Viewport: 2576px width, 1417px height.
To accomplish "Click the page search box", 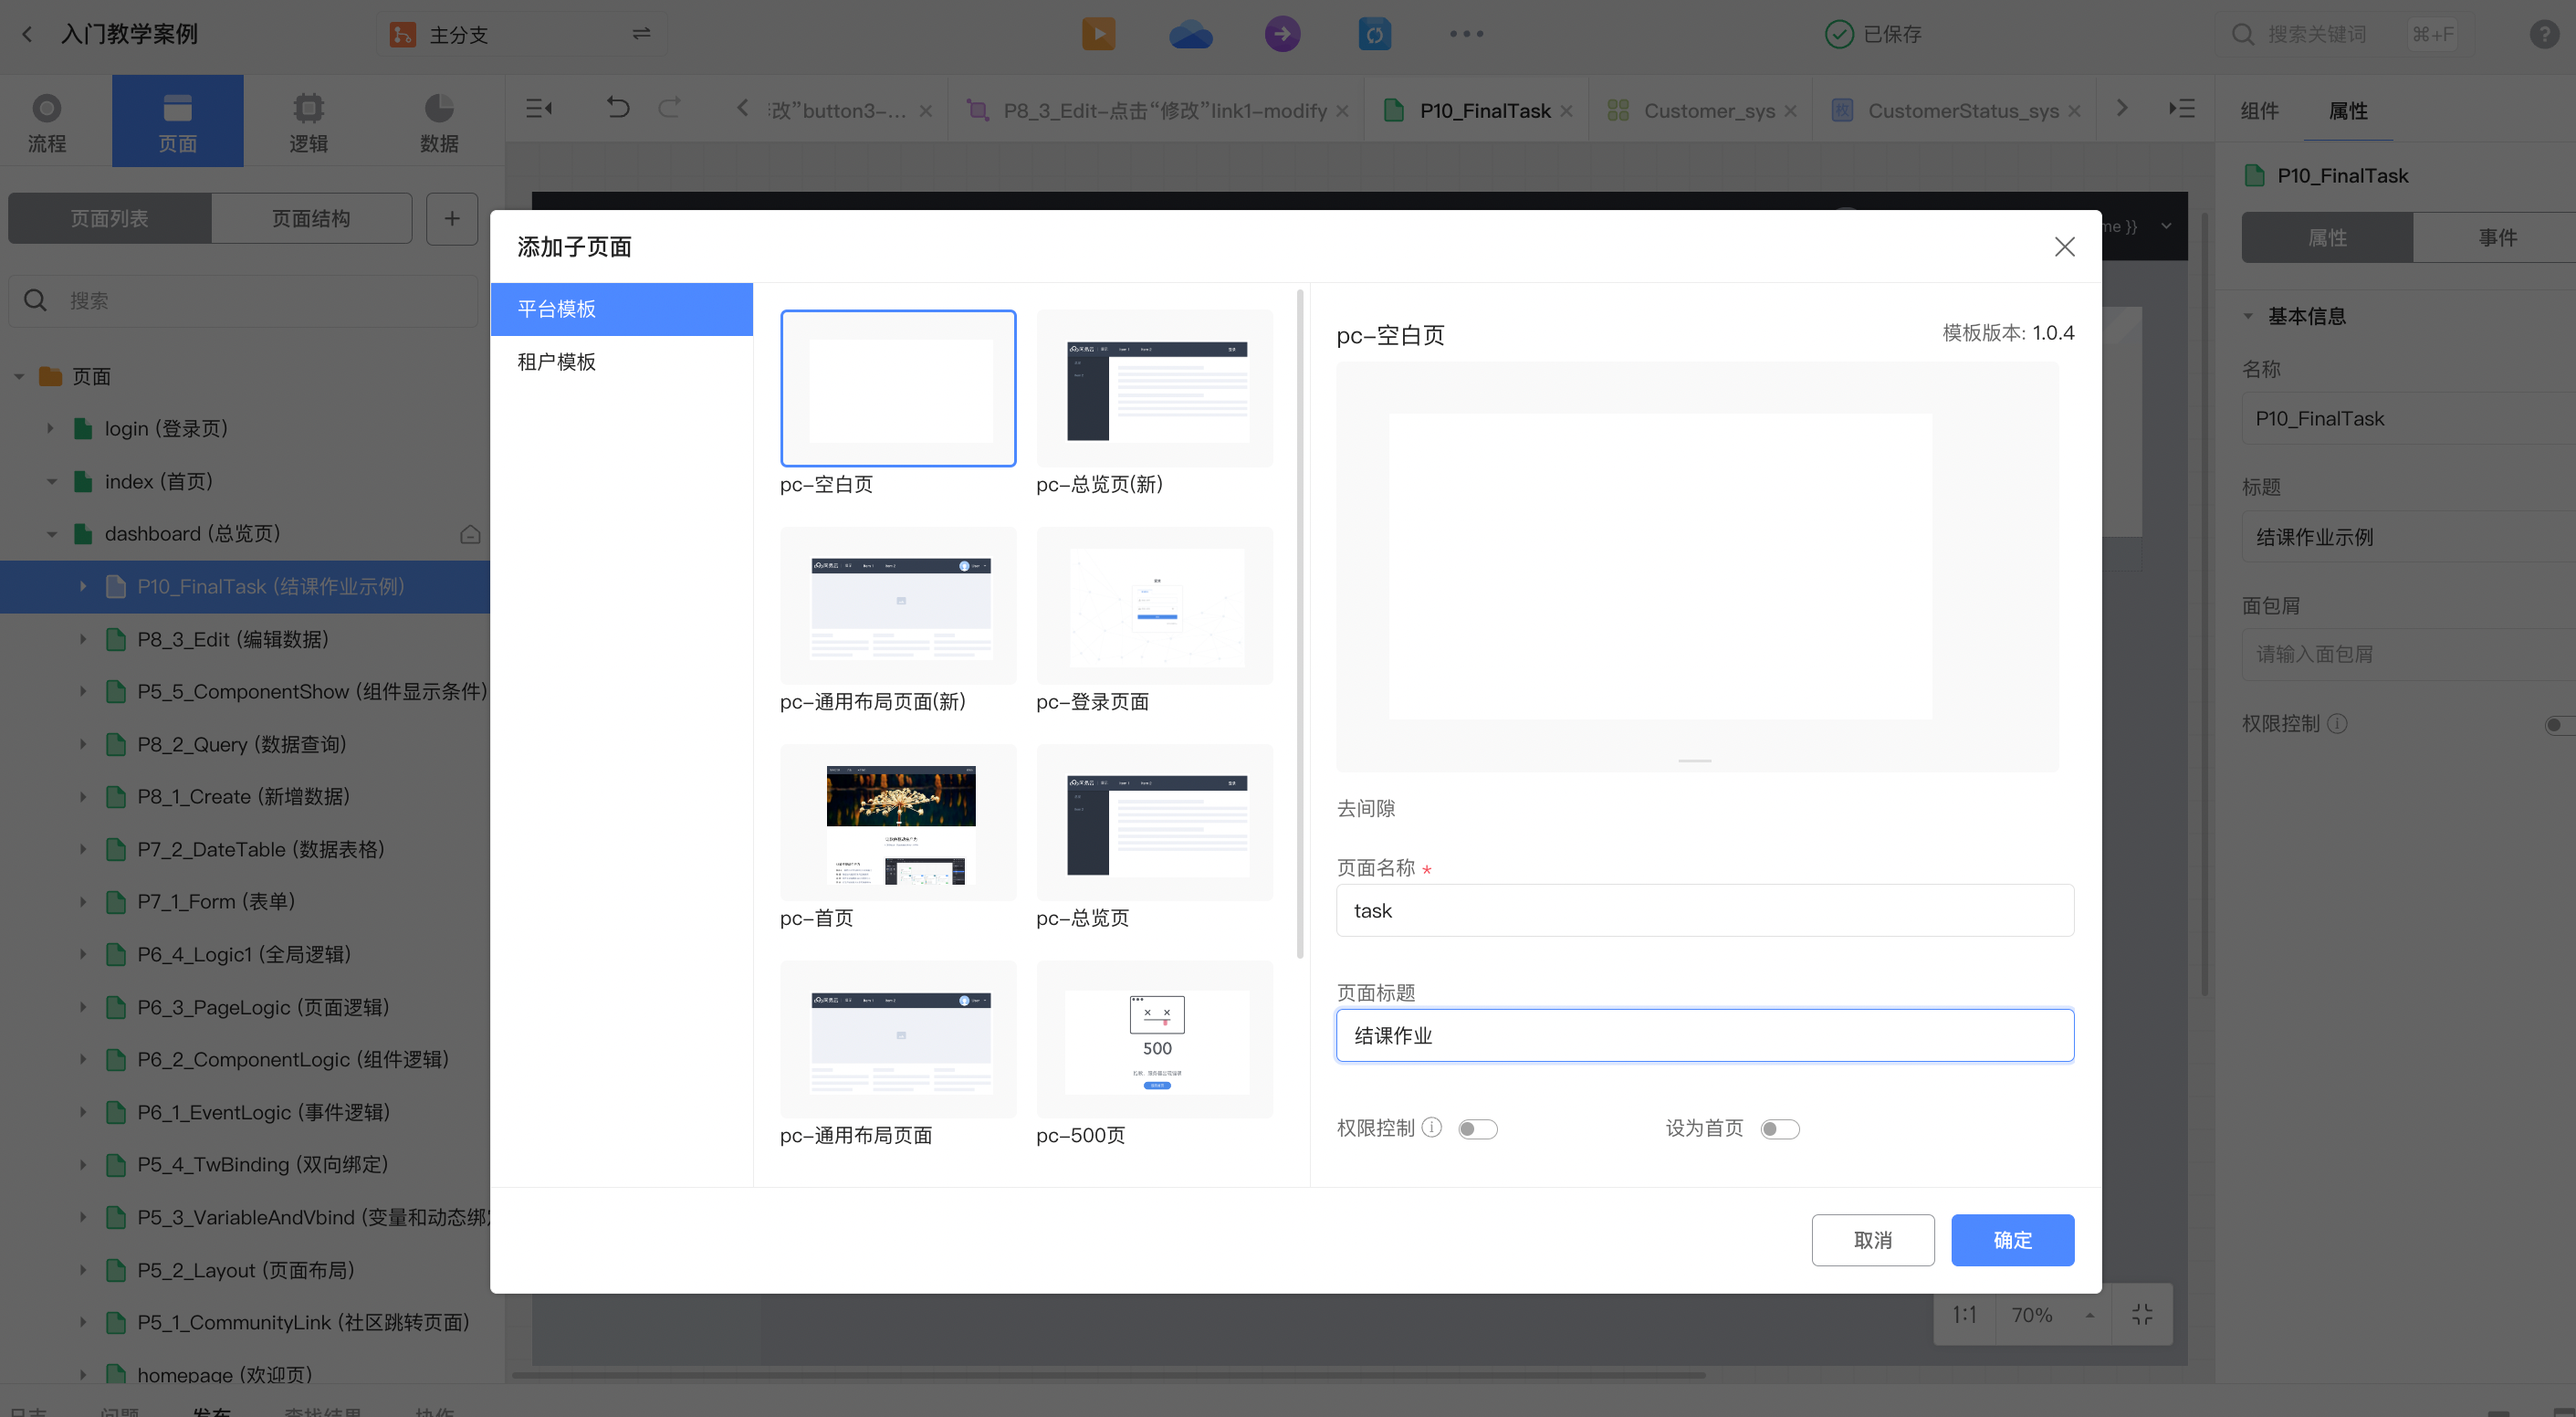I will click(245, 300).
